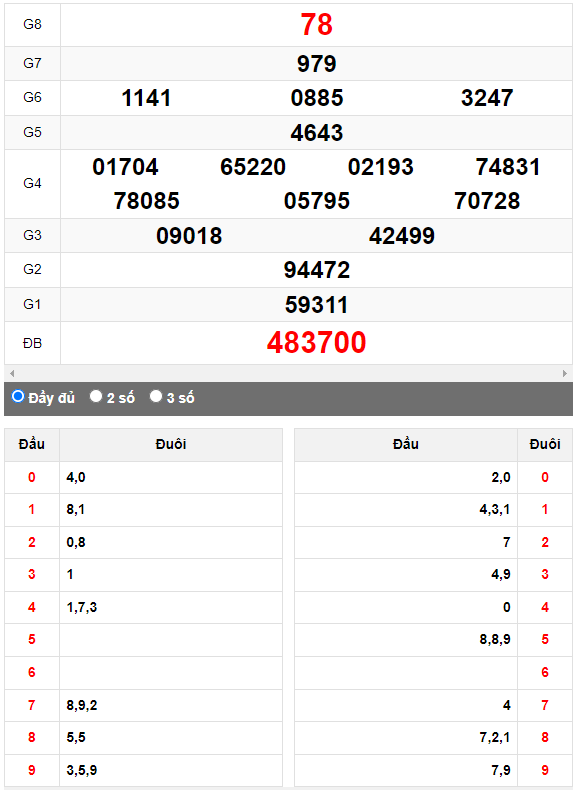The width and height of the screenshot is (577, 790).
Task: Click the G8 prize number 78
Action: pos(316,24)
